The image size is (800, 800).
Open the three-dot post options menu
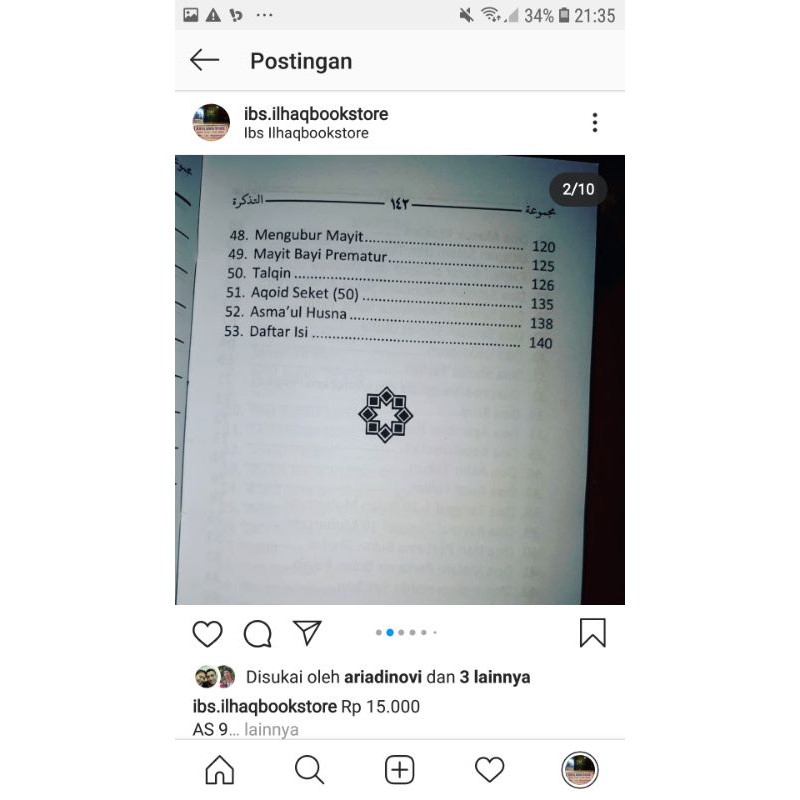tap(594, 122)
